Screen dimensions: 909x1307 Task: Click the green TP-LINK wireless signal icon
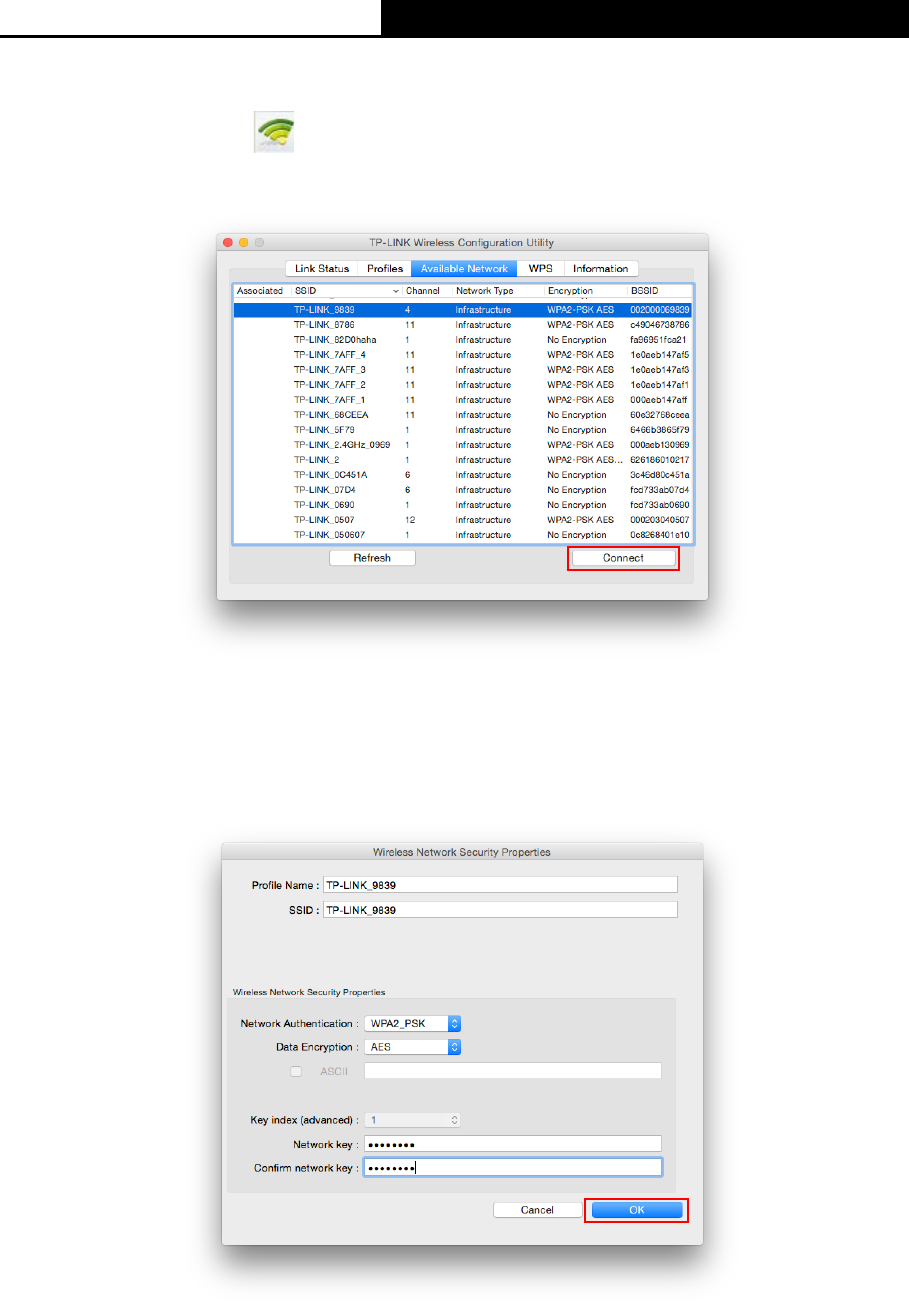(273, 132)
